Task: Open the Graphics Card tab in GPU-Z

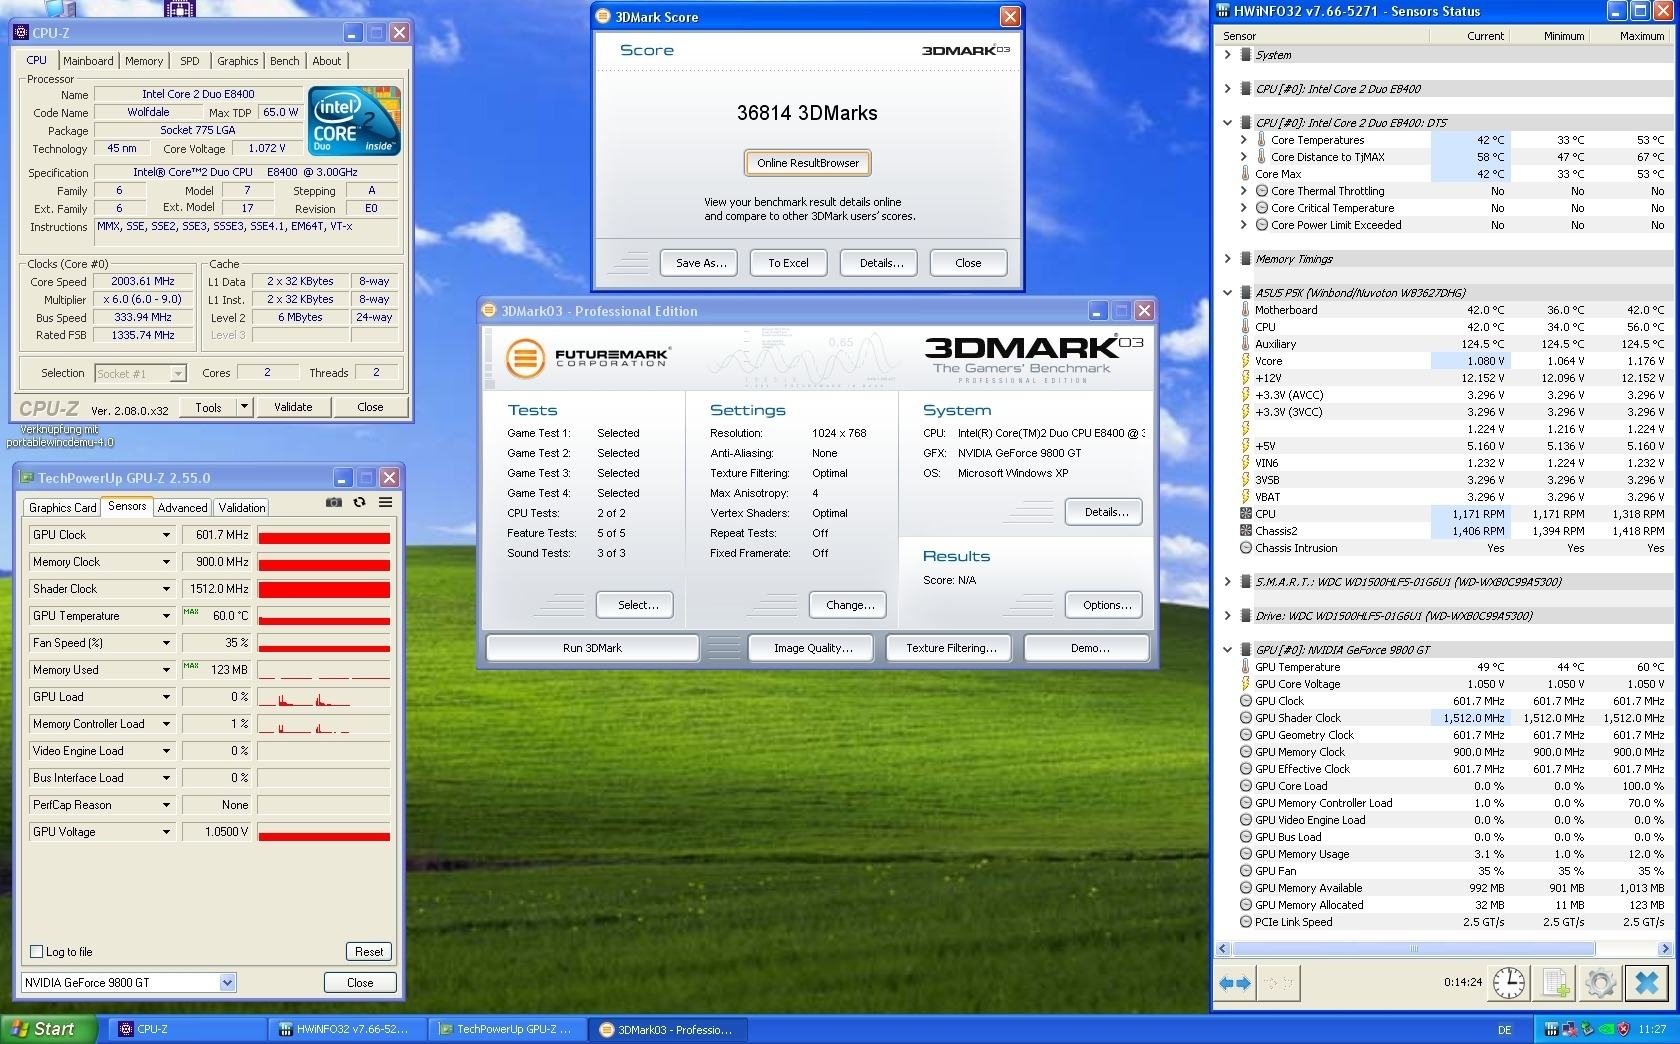Action: [63, 507]
